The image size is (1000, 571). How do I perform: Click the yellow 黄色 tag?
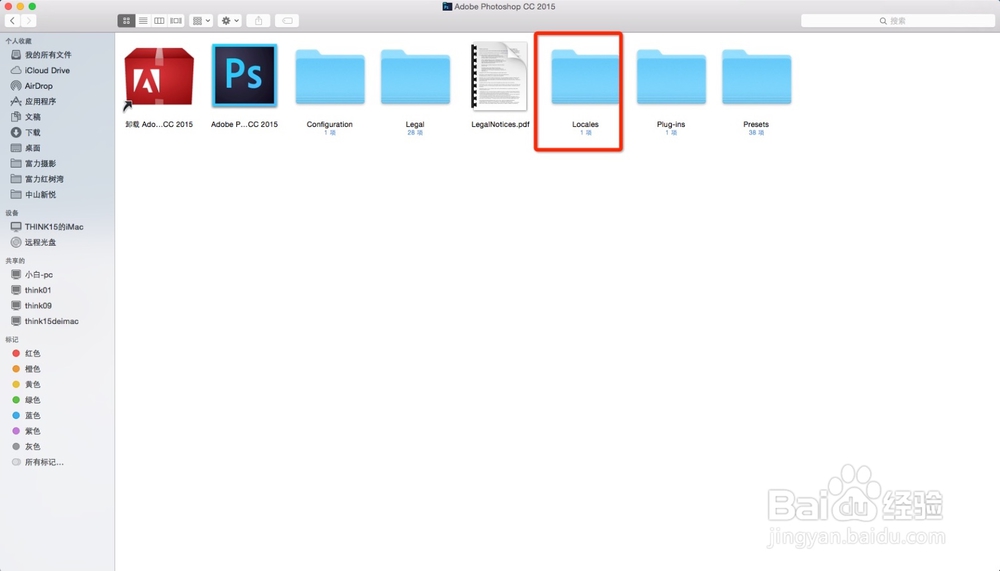pyautogui.click(x=32, y=385)
